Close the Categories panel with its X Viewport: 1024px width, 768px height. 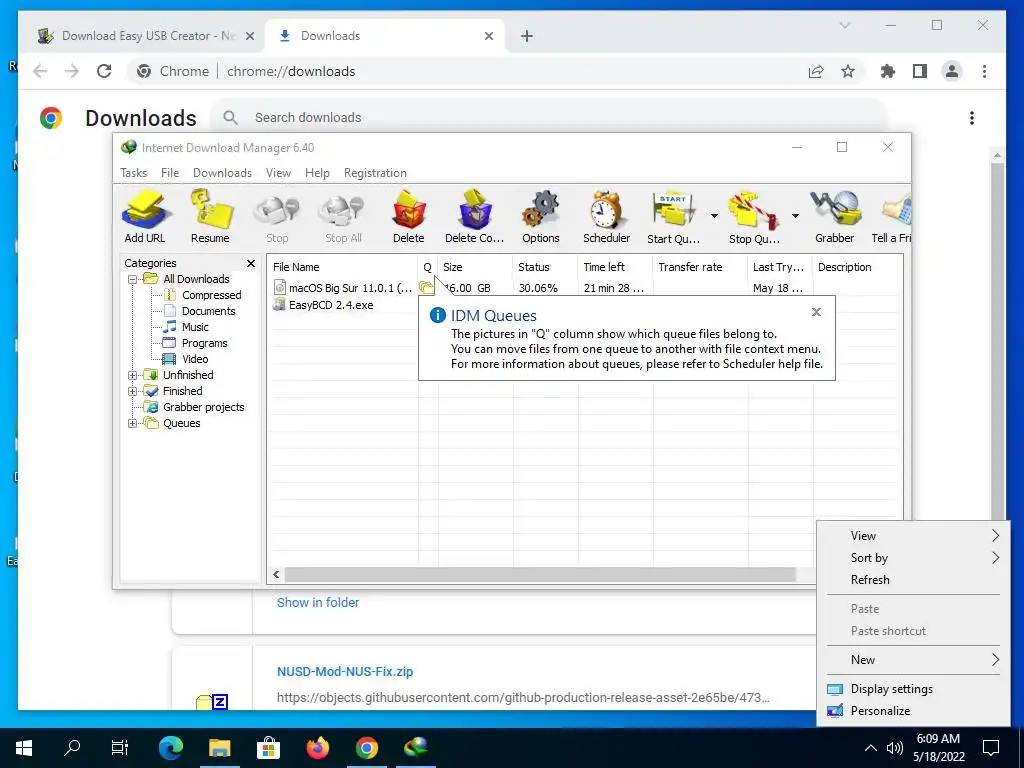pyautogui.click(x=251, y=263)
